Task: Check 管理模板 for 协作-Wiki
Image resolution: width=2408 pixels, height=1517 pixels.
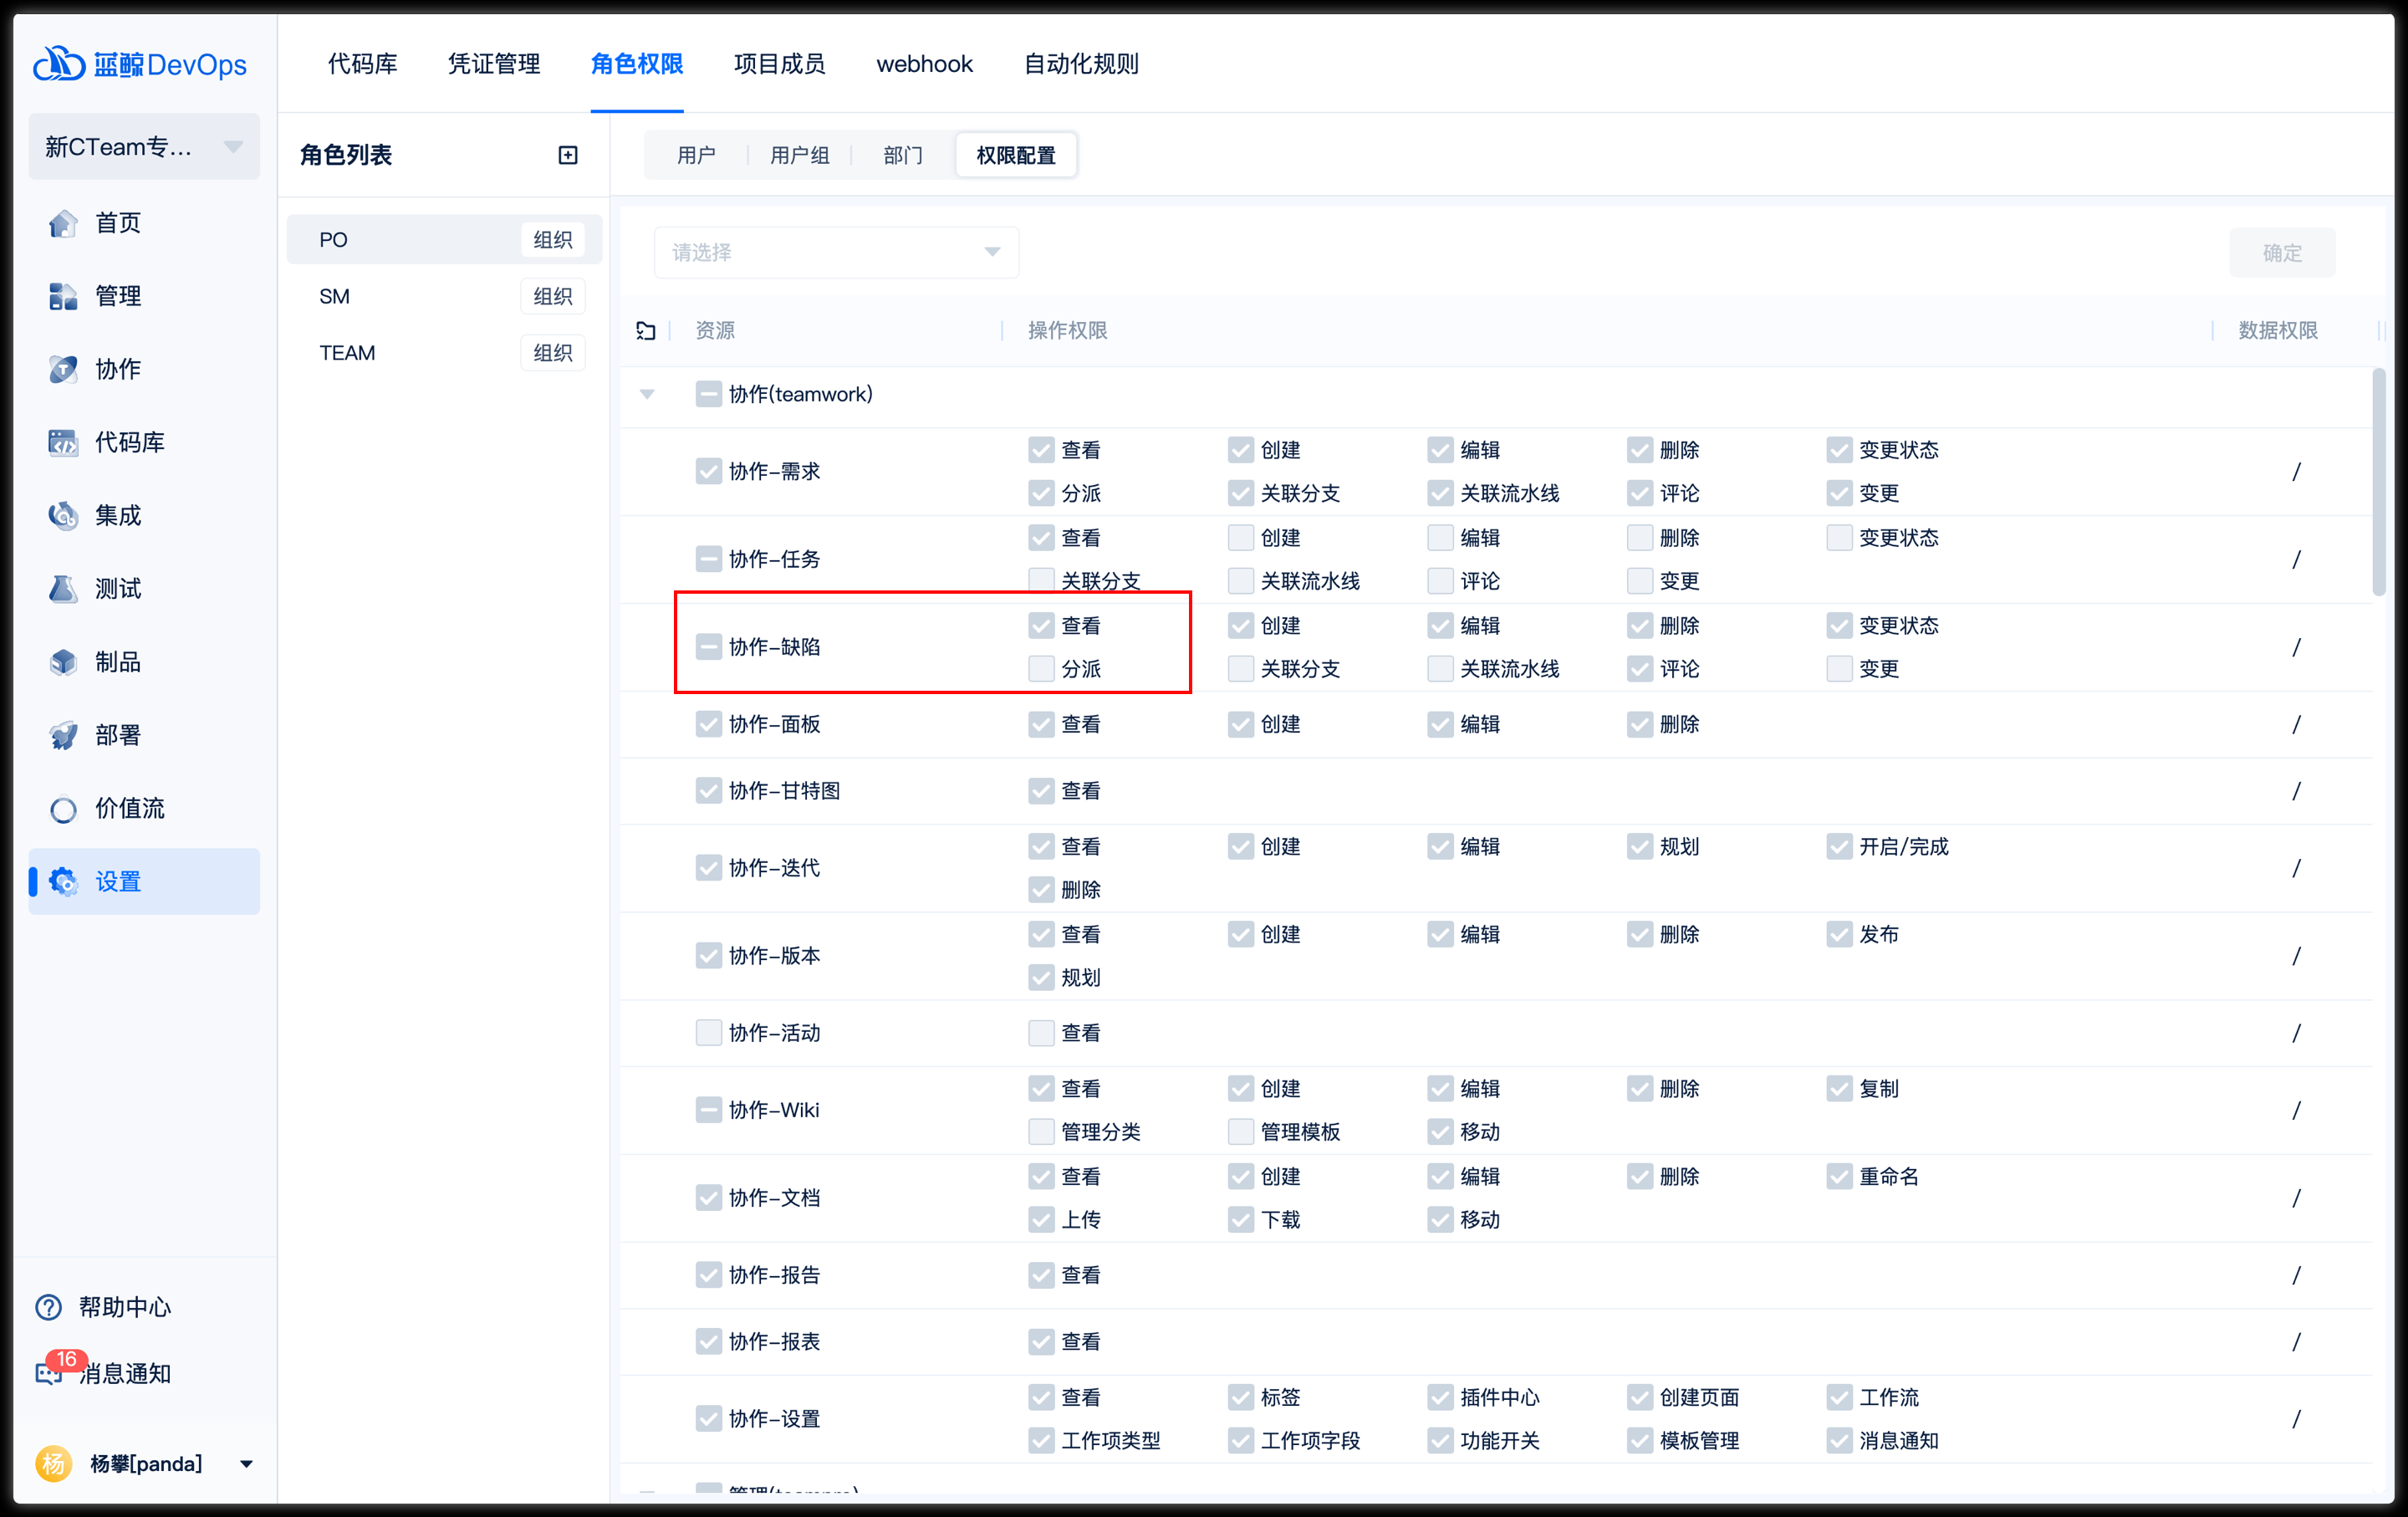Action: point(1241,1132)
